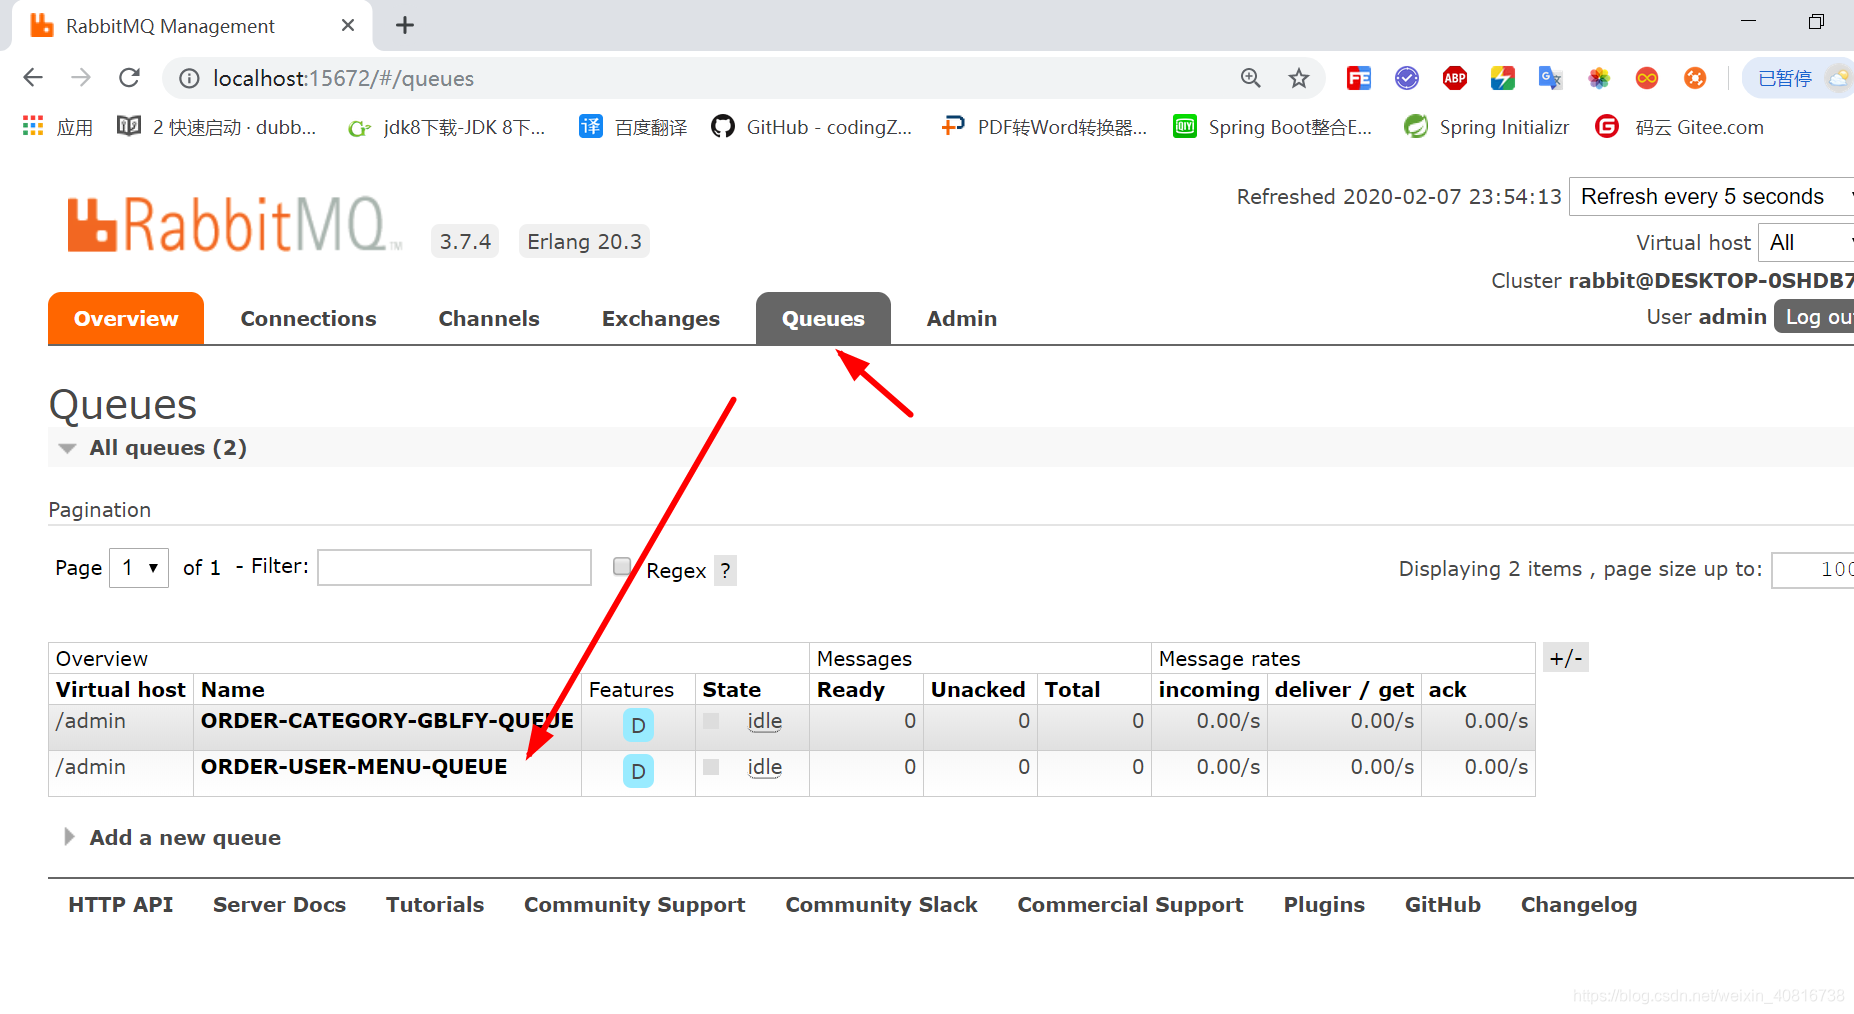Image resolution: width=1854 pixels, height=1014 pixels.
Task: Sort by the Name column header
Action: [x=233, y=690]
